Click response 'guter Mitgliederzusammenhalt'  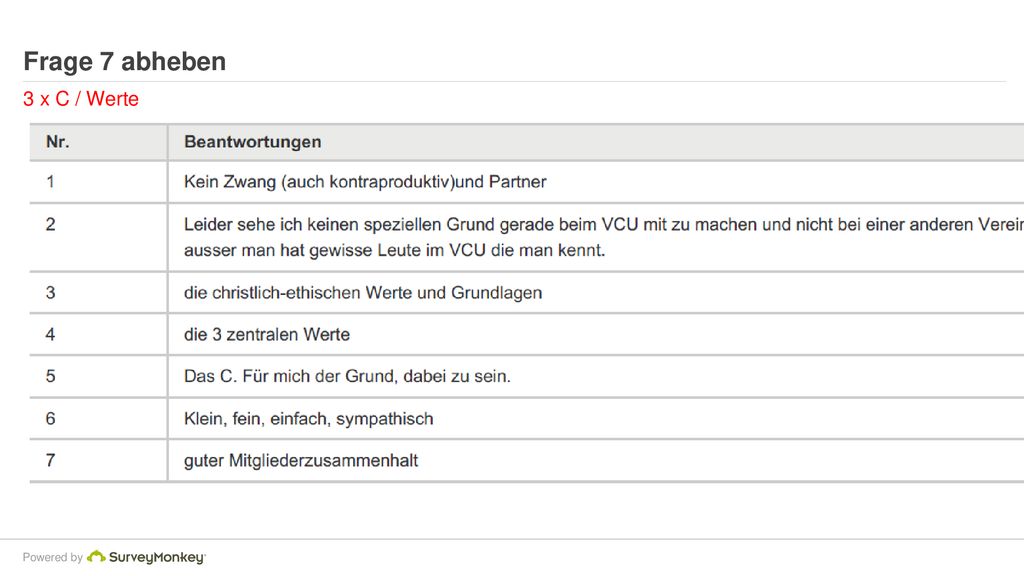pos(301,460)
